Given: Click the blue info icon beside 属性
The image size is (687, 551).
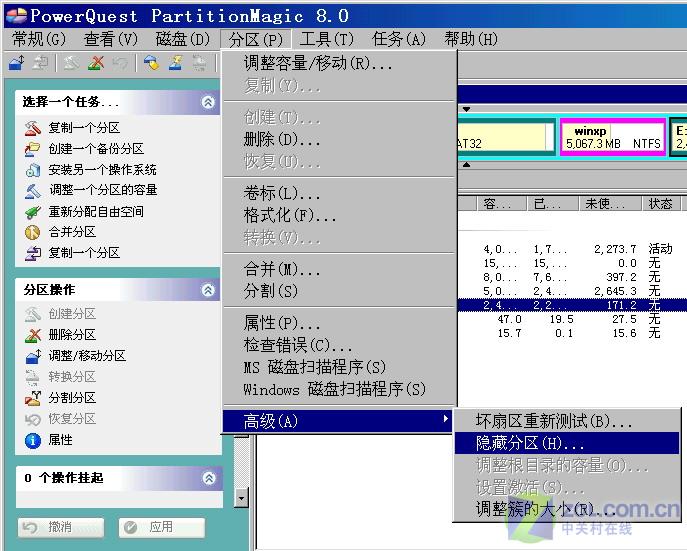Looking at the screenshot, I should (32, 440).
